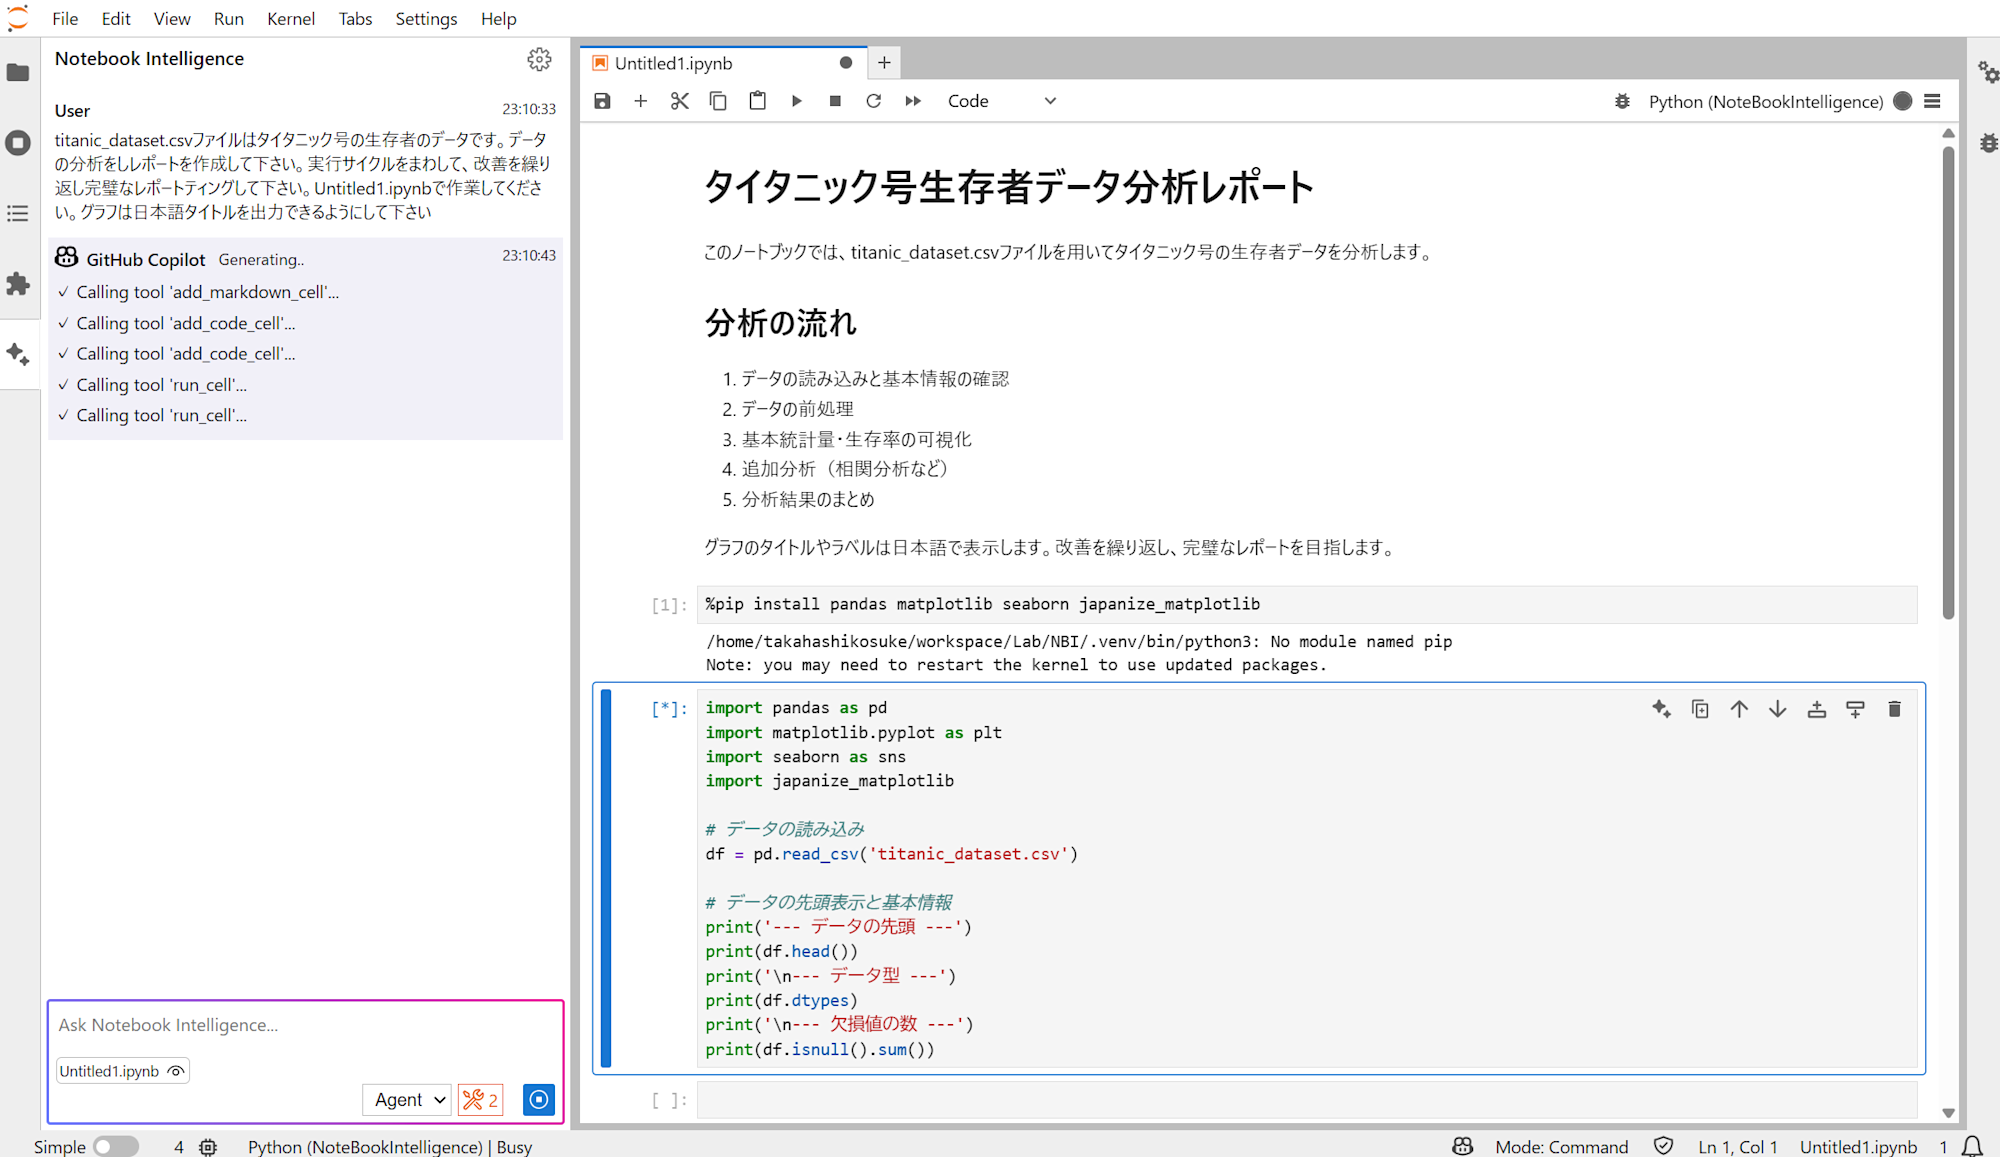Select the Untitled1.ipynb notebook tab
The width and height of the screenshot is (2000, 1157).
click(723, 63)
